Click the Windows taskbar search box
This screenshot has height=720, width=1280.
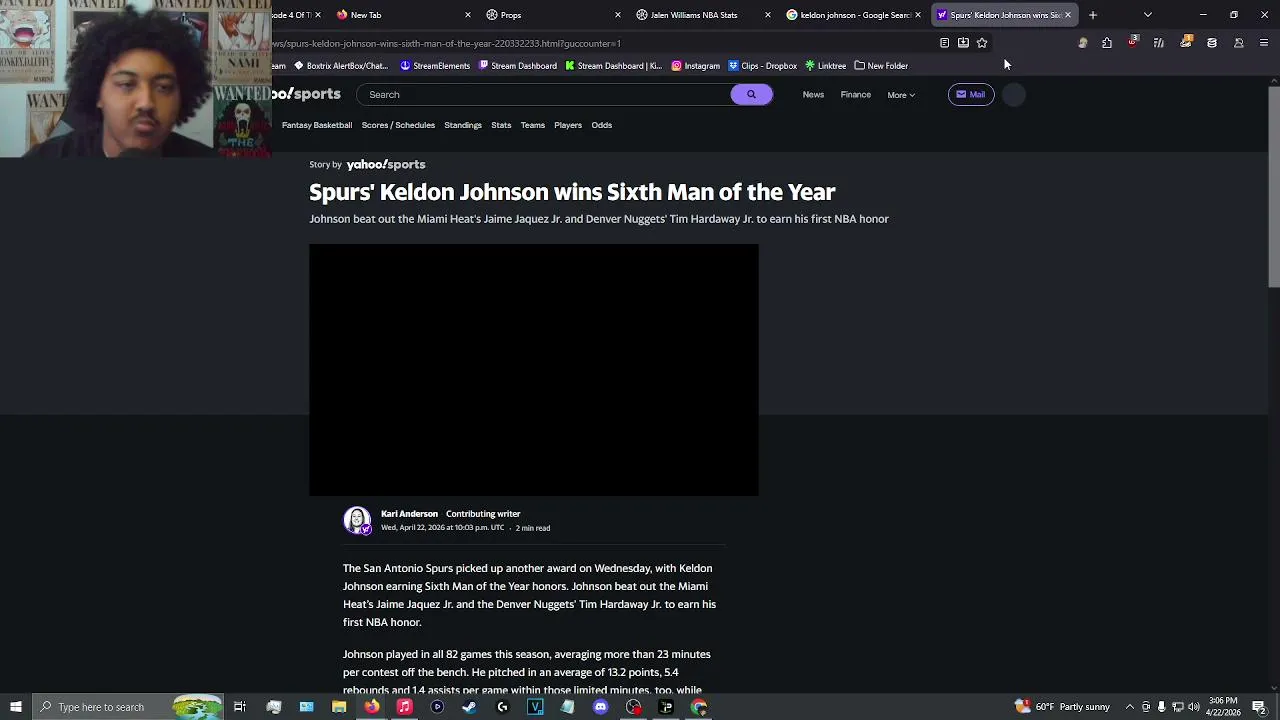coord(126,707)
